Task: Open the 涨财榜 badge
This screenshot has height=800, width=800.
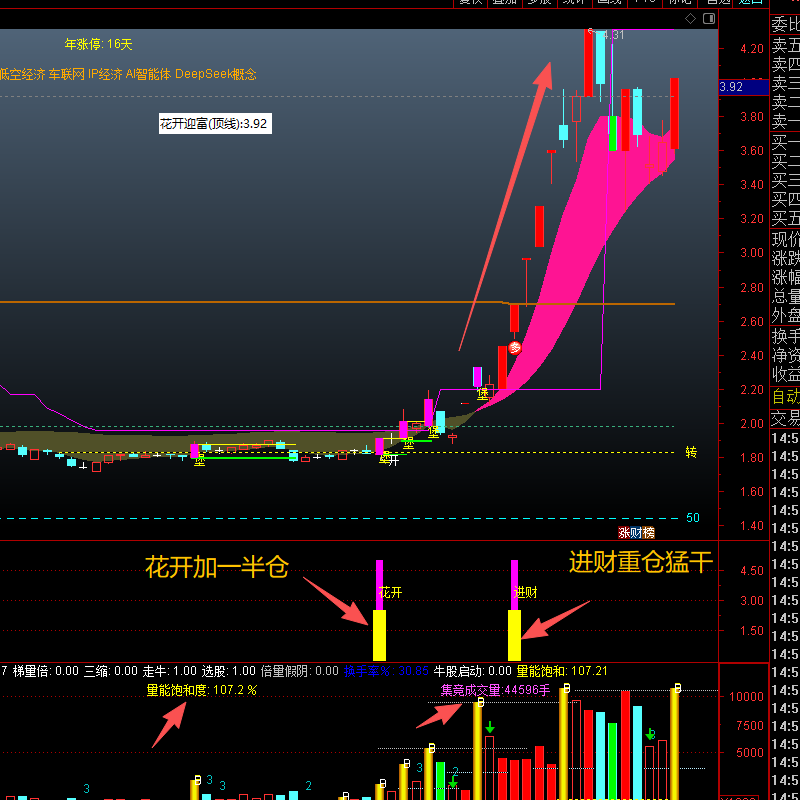Action: coord(636,533)
